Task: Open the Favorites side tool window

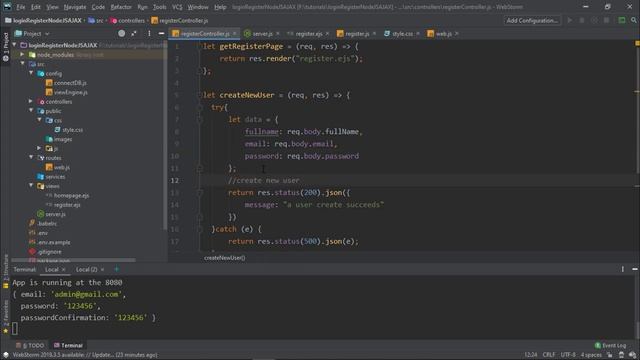Action: (6, 316)
